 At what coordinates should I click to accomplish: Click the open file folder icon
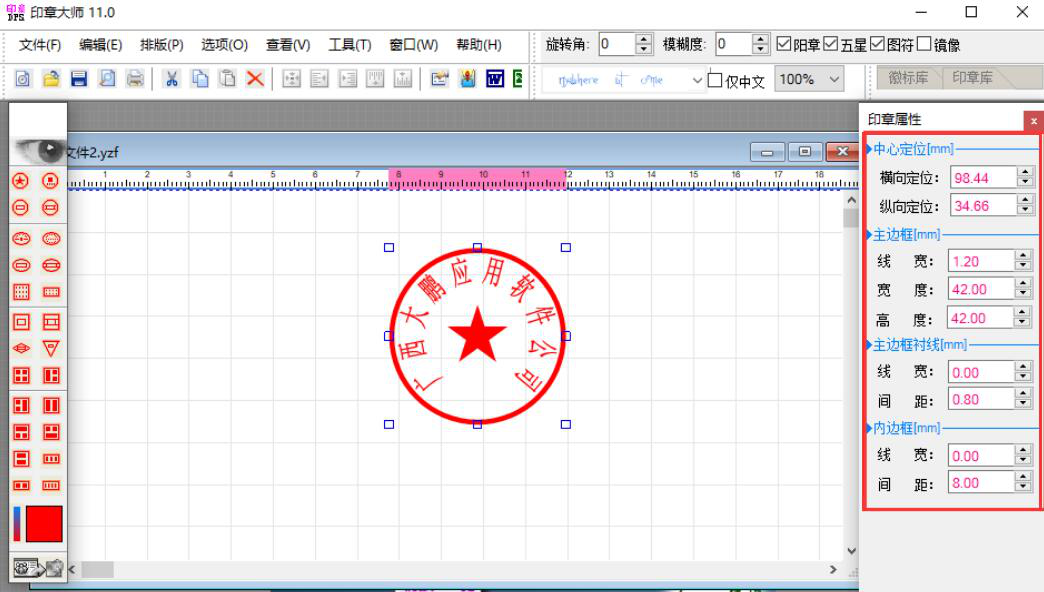click(51, 79)
